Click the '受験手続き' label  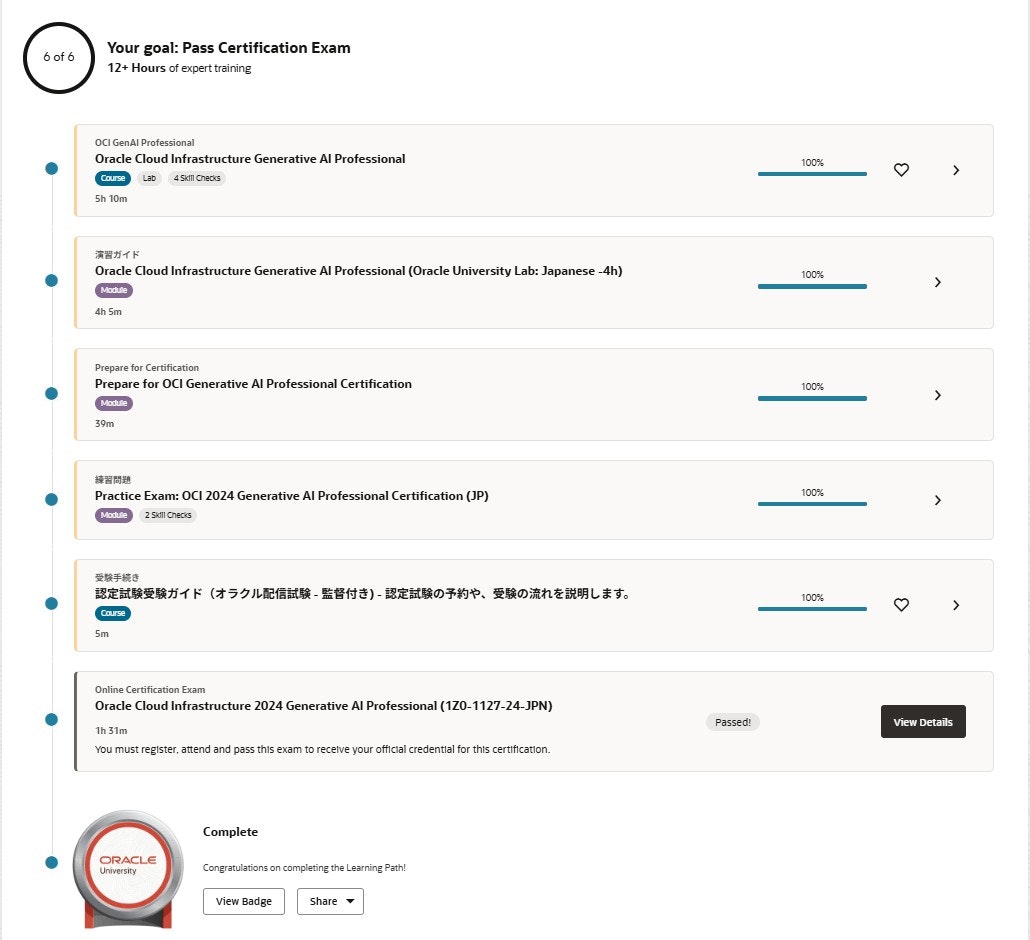pos(117,577)
